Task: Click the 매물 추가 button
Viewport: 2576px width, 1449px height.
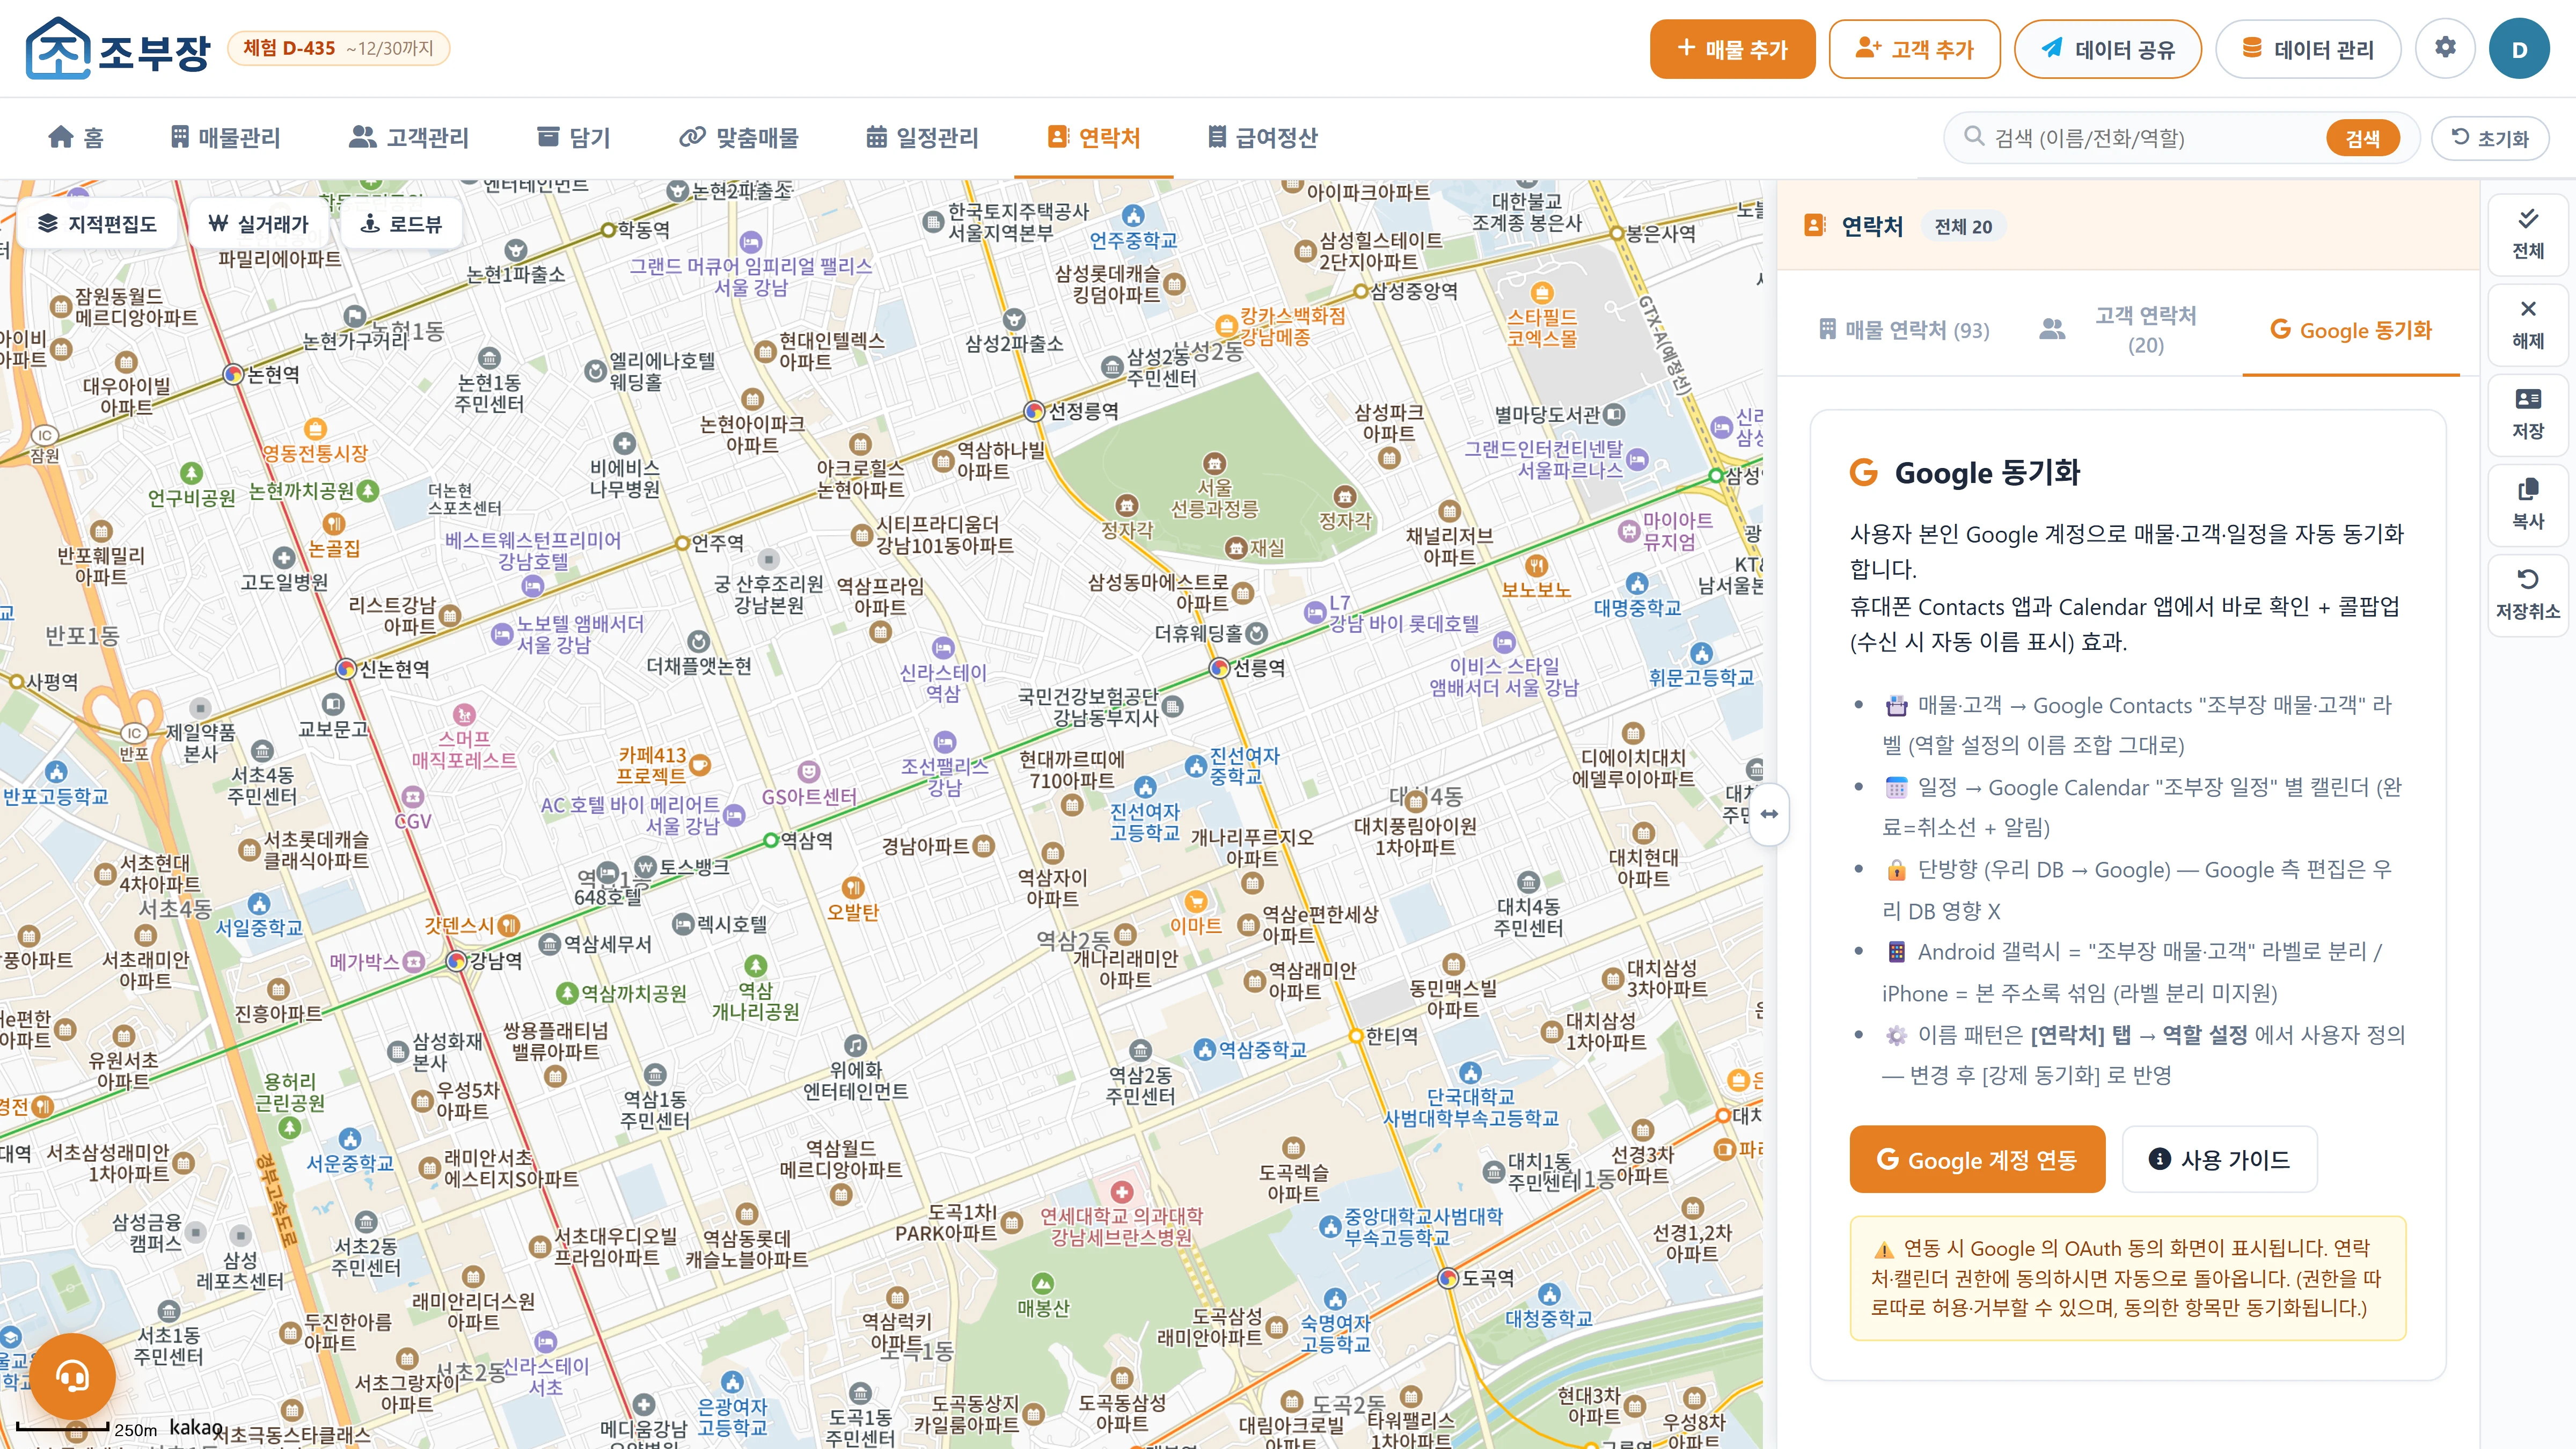Action: tap(1732, 48)
